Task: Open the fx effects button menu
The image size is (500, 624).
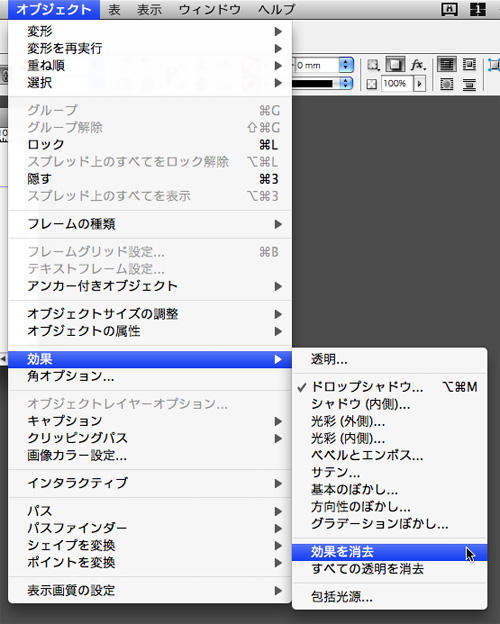Action: tap(418, 64)
